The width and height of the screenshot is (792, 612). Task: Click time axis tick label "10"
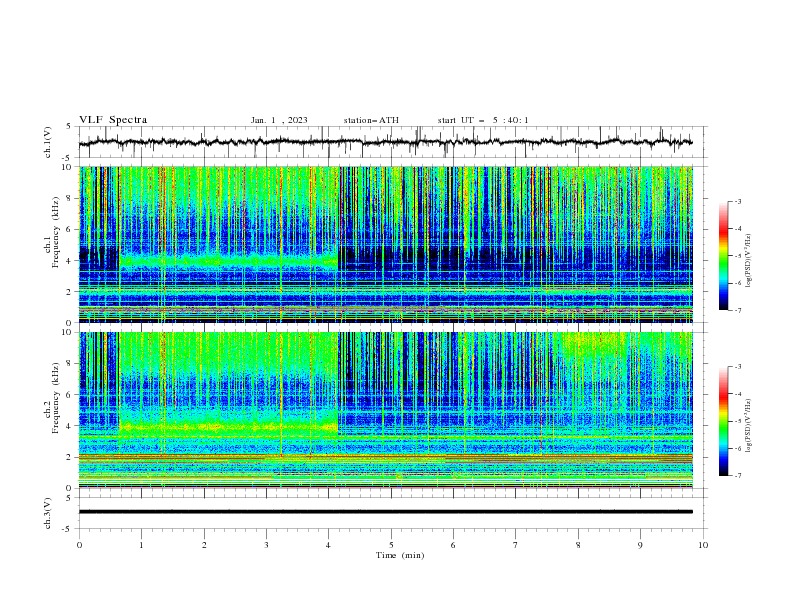coord(703,545)
